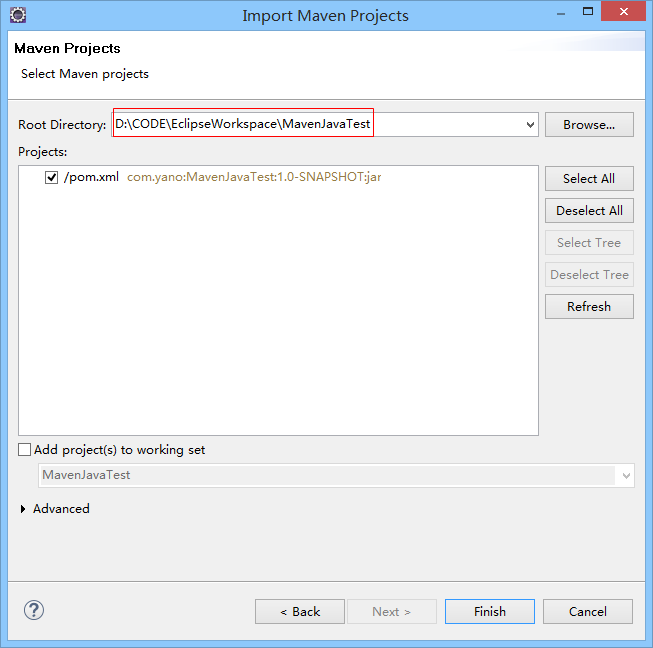653x648 pixels.
Task: Maximize the Import Maven Projects dialog
Action: [588, 12]
